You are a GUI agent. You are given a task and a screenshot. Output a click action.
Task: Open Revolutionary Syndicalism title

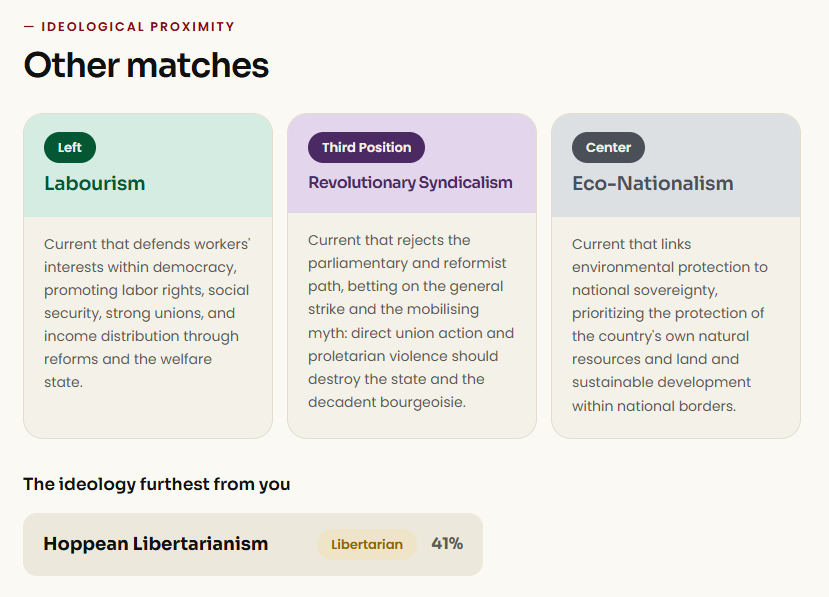coord(410,182)
